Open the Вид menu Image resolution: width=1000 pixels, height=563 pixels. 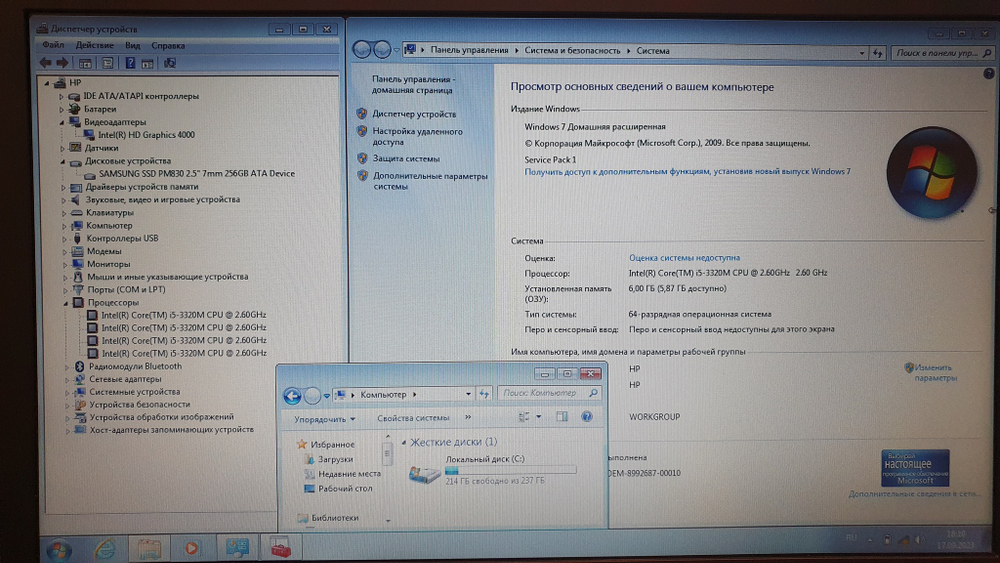coord(133,45)
